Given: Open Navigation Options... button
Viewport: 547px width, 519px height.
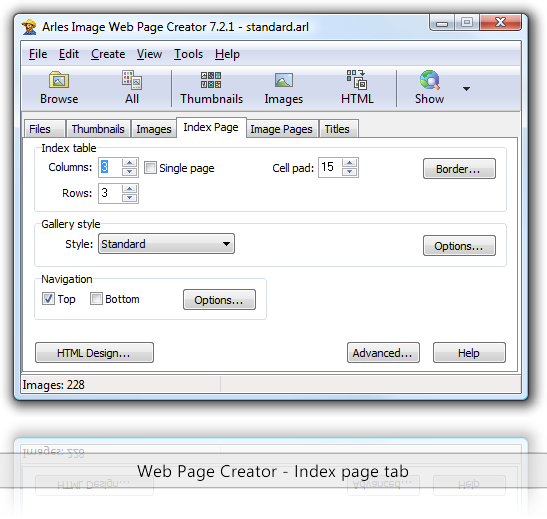Looking at the screenshot, I should coord(219,300).
